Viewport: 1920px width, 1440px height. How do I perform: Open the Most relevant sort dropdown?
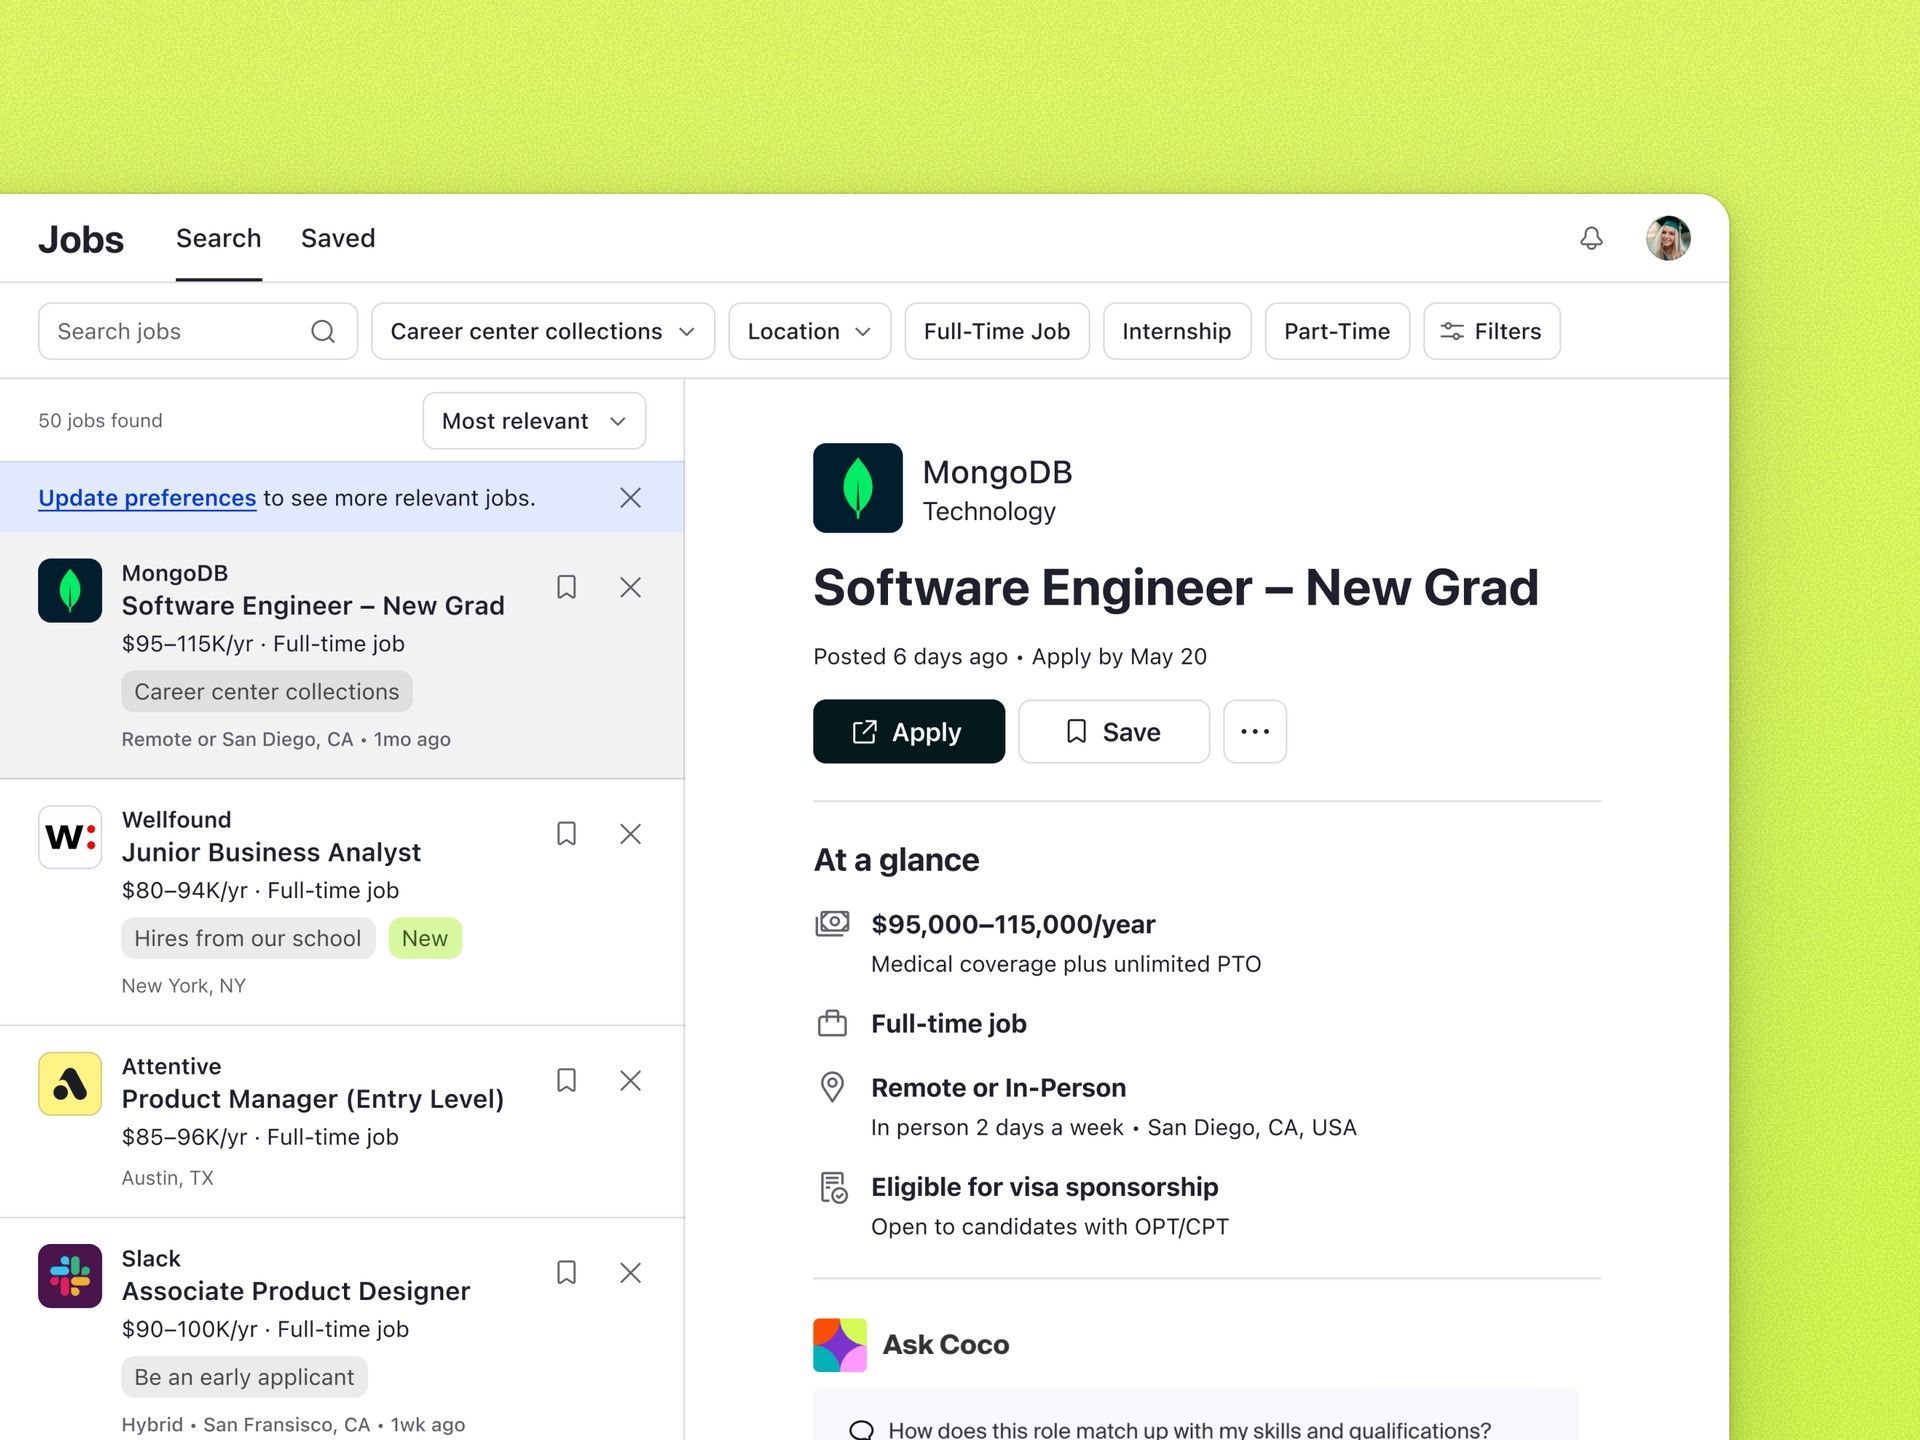[534, 421]
